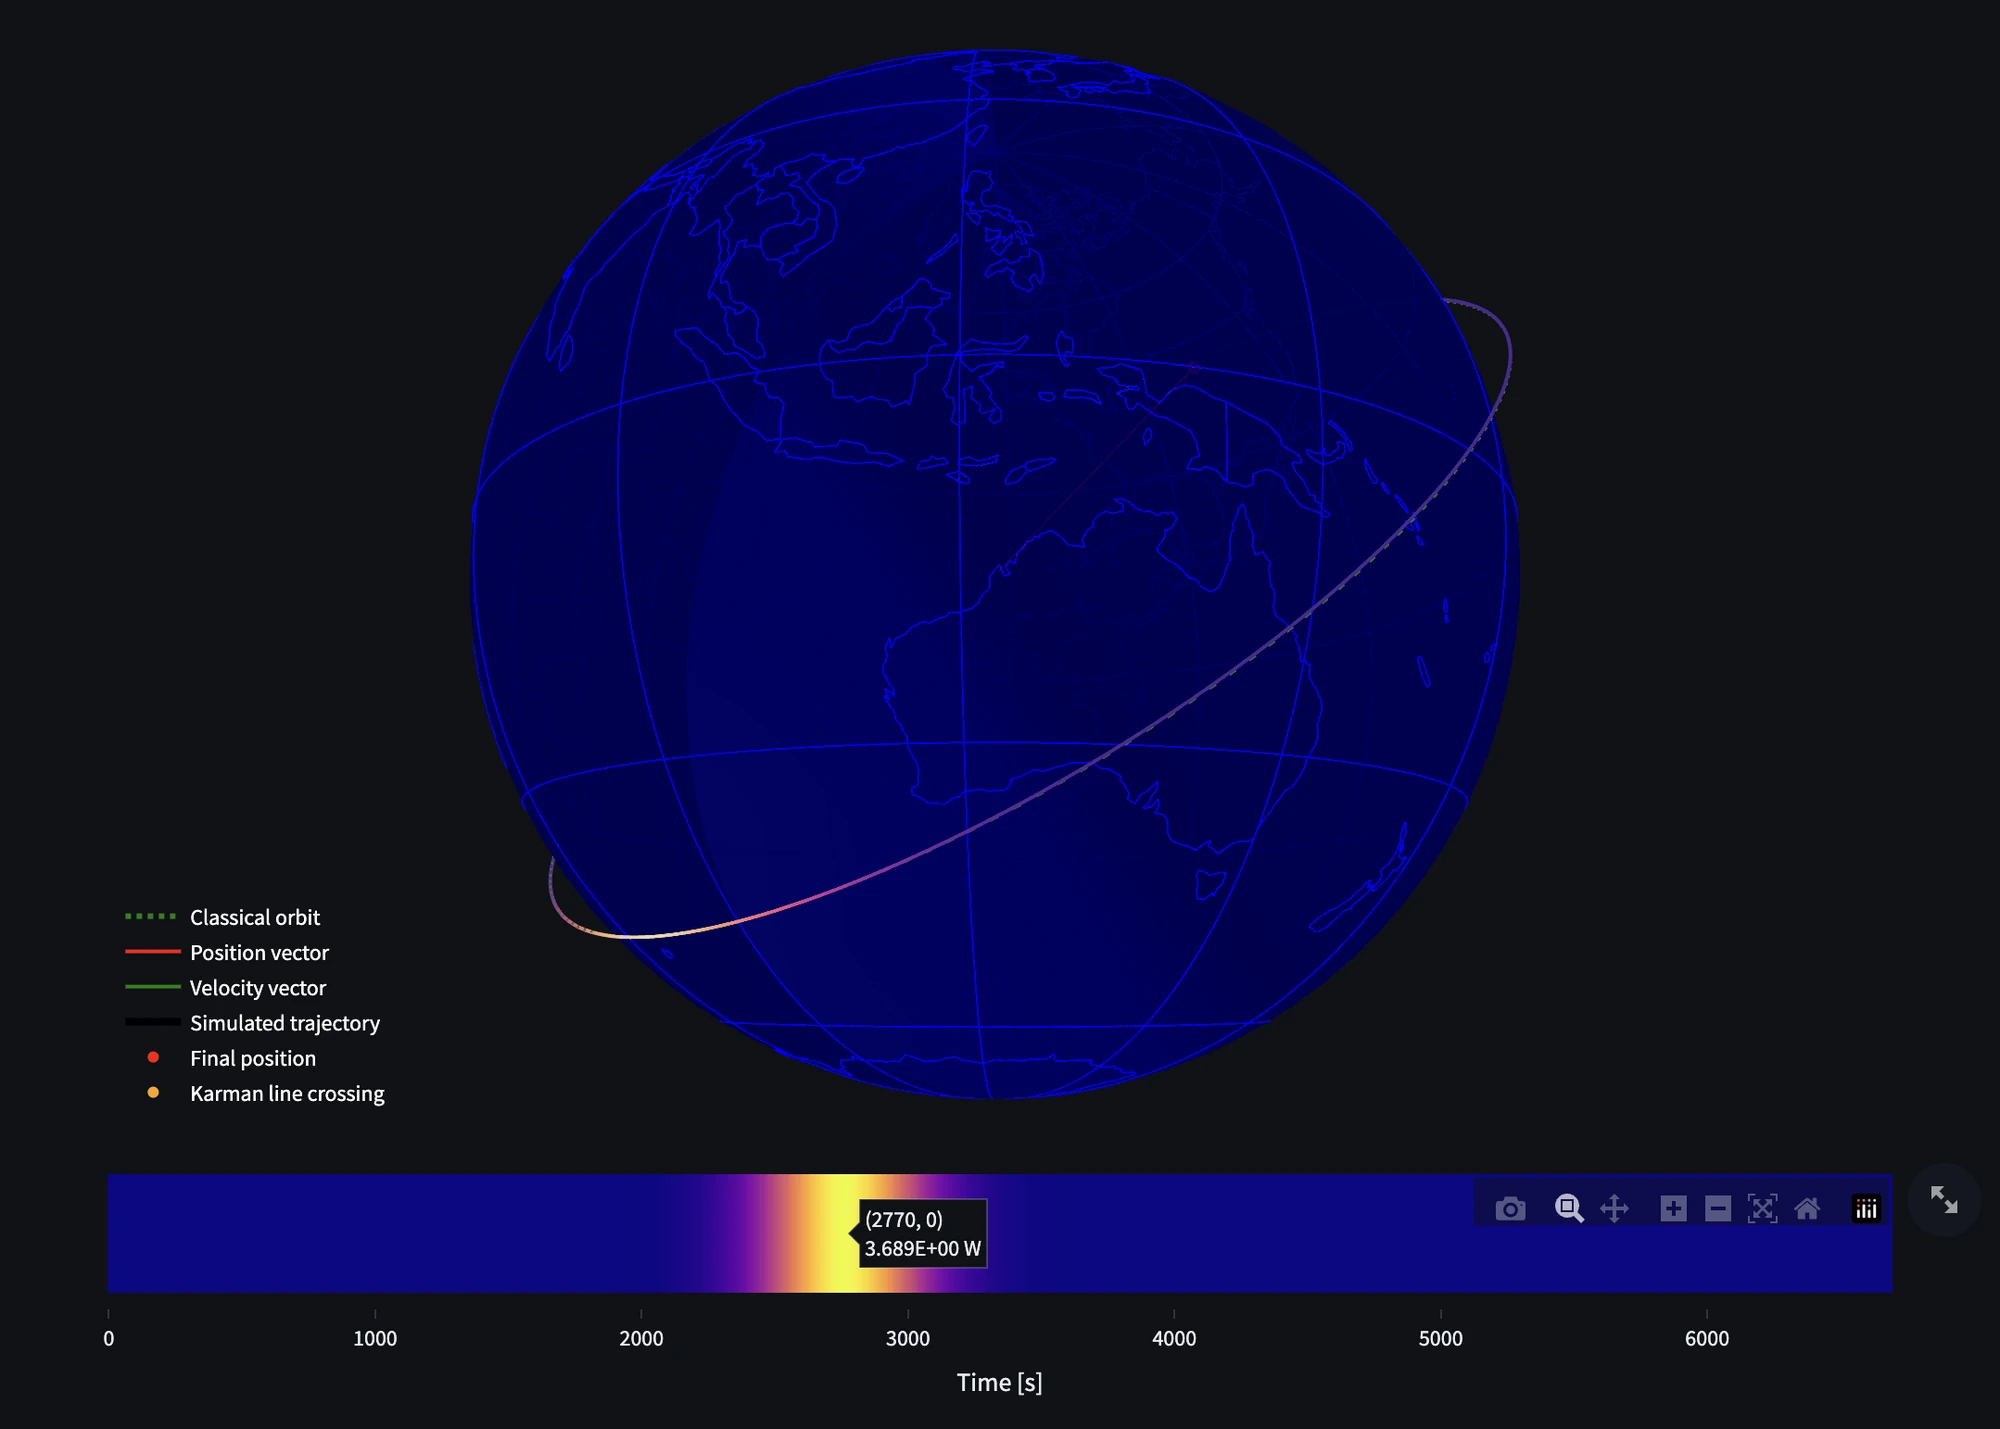Reset axes with the home icon
Viewport: 2000px width, 1429px height.
click(1807, 1209)
